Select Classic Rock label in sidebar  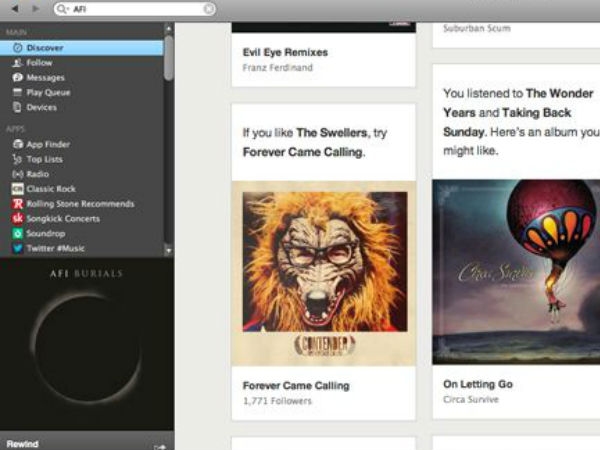pyautogui.click(x=51, y=189)
